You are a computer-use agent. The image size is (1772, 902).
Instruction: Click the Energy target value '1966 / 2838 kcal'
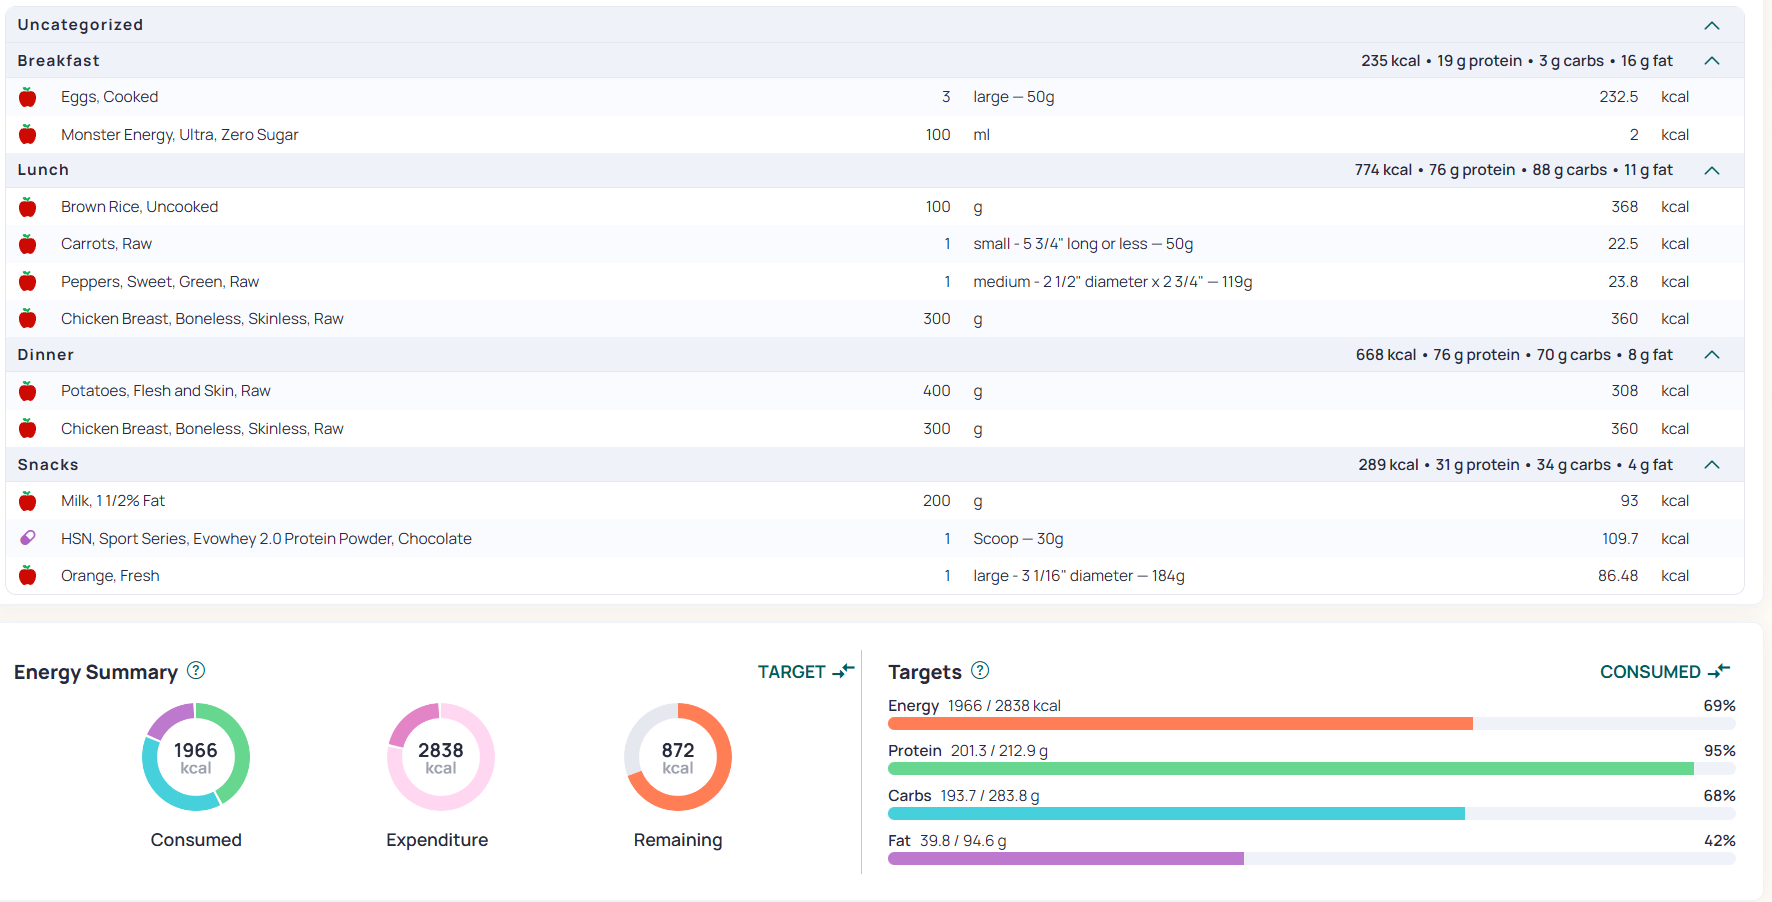[1004, 706]
